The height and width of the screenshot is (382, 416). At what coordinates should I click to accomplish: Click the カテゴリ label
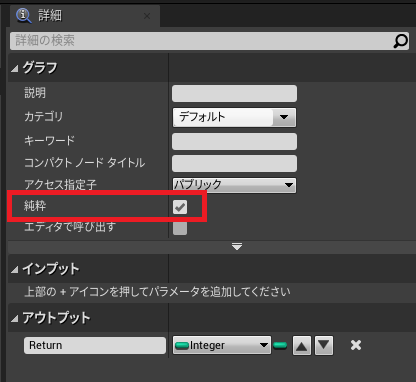pos(43,117)
